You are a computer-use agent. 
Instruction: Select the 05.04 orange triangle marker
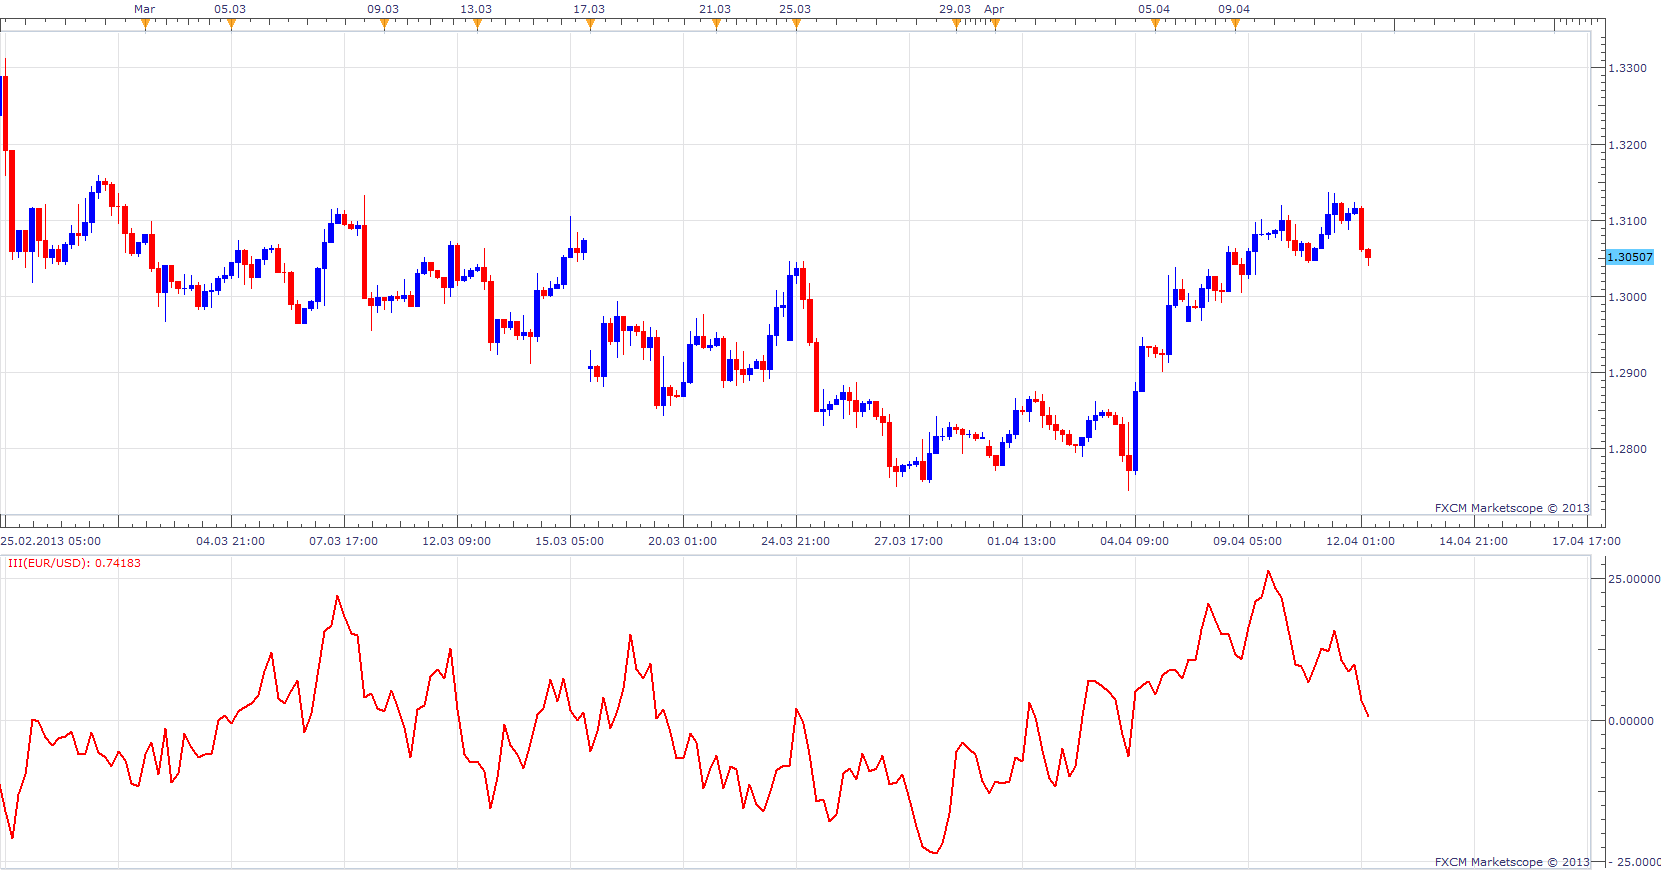click(x=1155, y=25)
